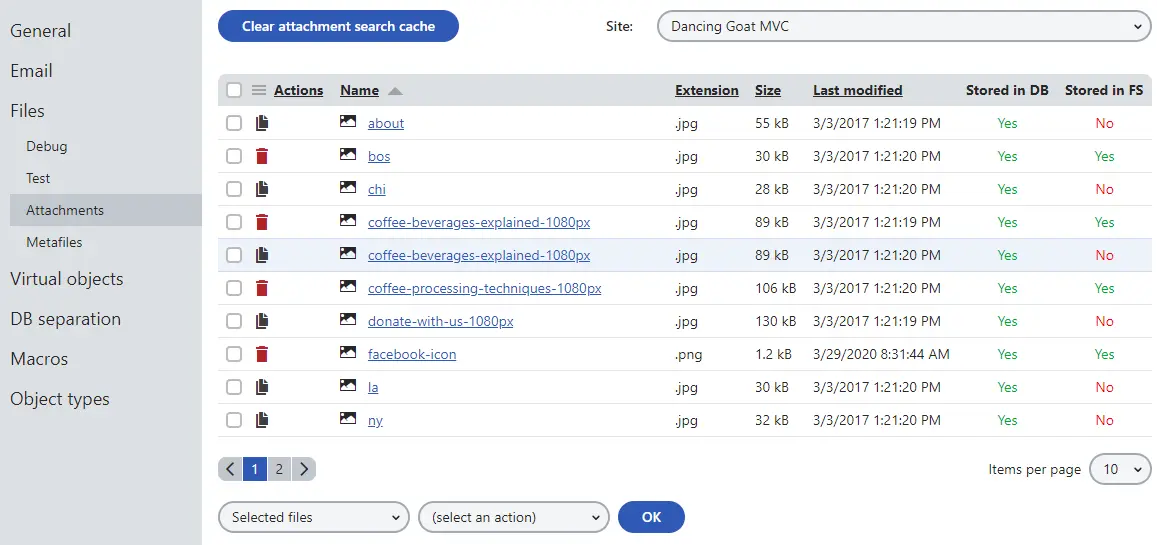Toggle the select-all checkbox in table header
Viewport: 1157px width, 545px height.
click(234, 90)
